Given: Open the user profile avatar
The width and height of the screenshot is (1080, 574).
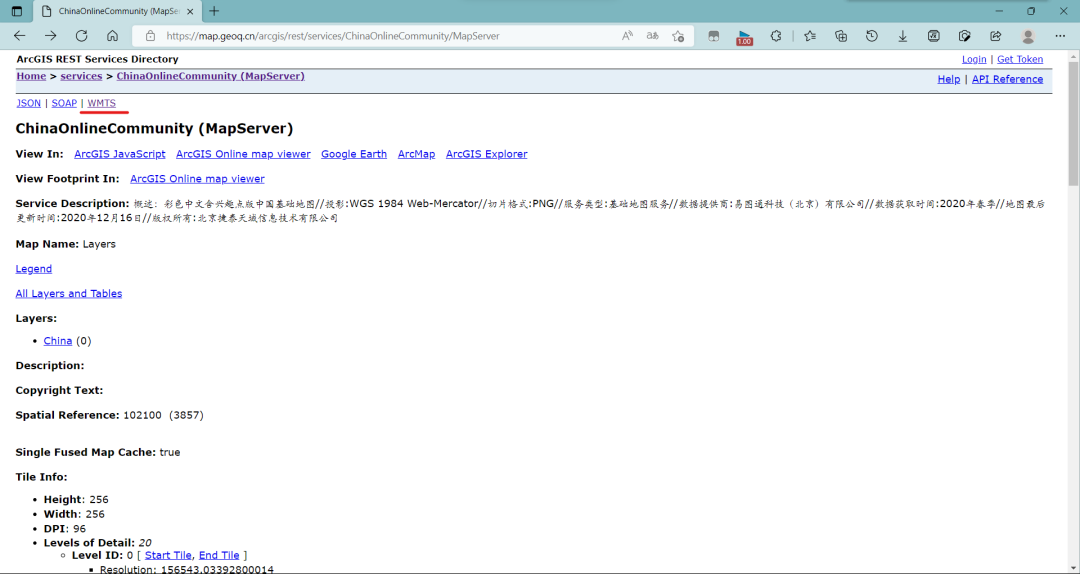Looking at the screenshot, I should (1028, 36).
